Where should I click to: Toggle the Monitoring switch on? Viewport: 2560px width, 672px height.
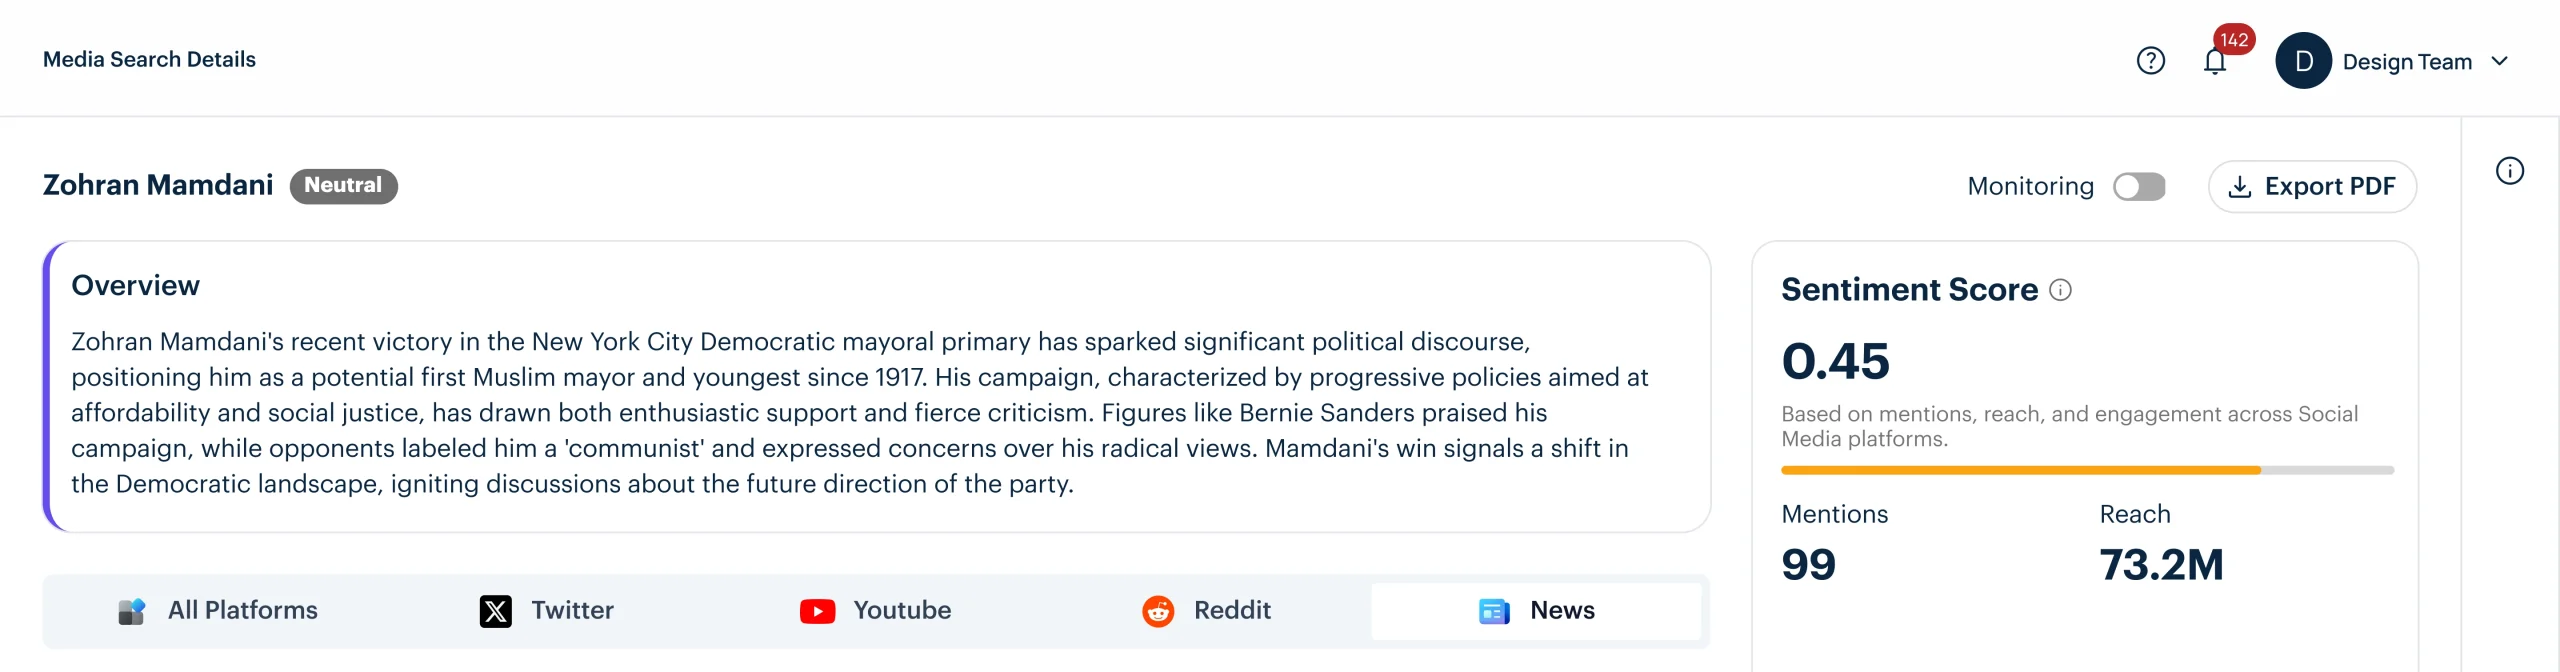(x=2139, y=187)
